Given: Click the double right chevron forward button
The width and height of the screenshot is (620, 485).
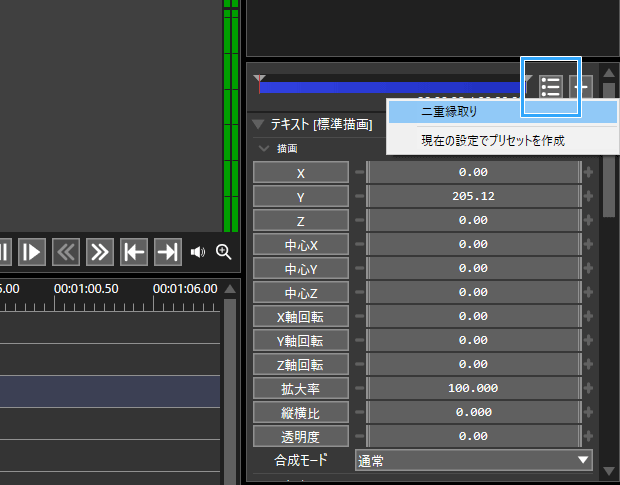Looking at the screenshot, I should click(x=100, y=252).
